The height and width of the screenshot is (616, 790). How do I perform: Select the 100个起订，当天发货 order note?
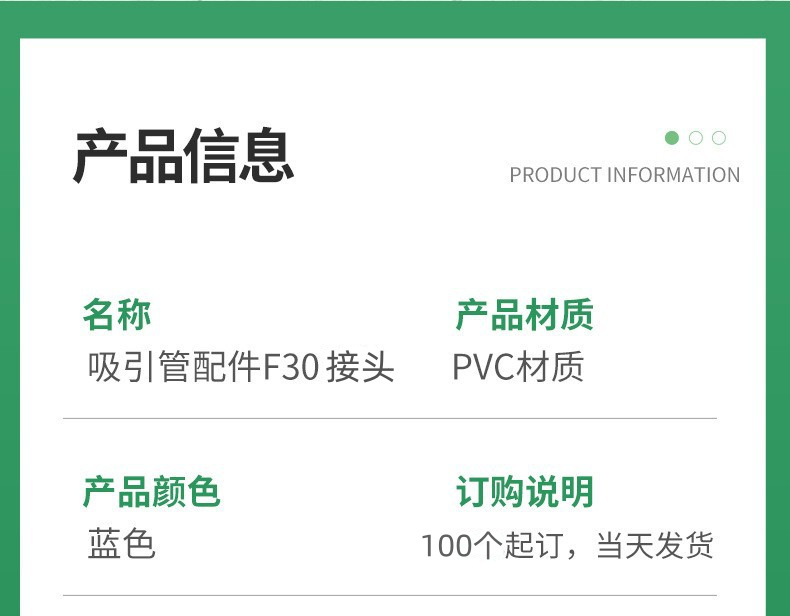[x=567, y=545]
